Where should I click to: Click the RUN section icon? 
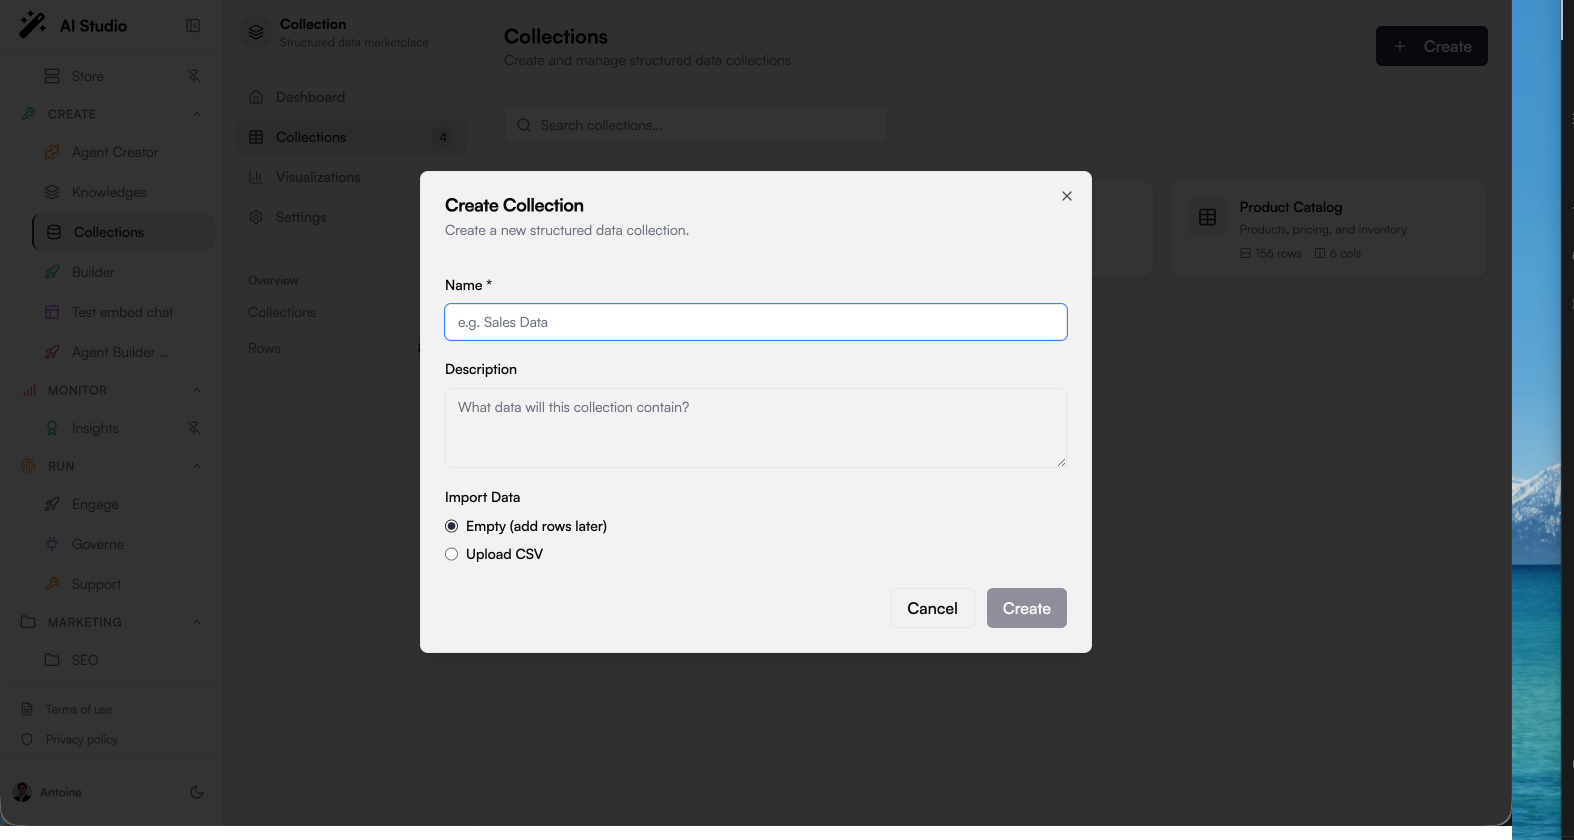pyautogui.click(x=28, y=466)
